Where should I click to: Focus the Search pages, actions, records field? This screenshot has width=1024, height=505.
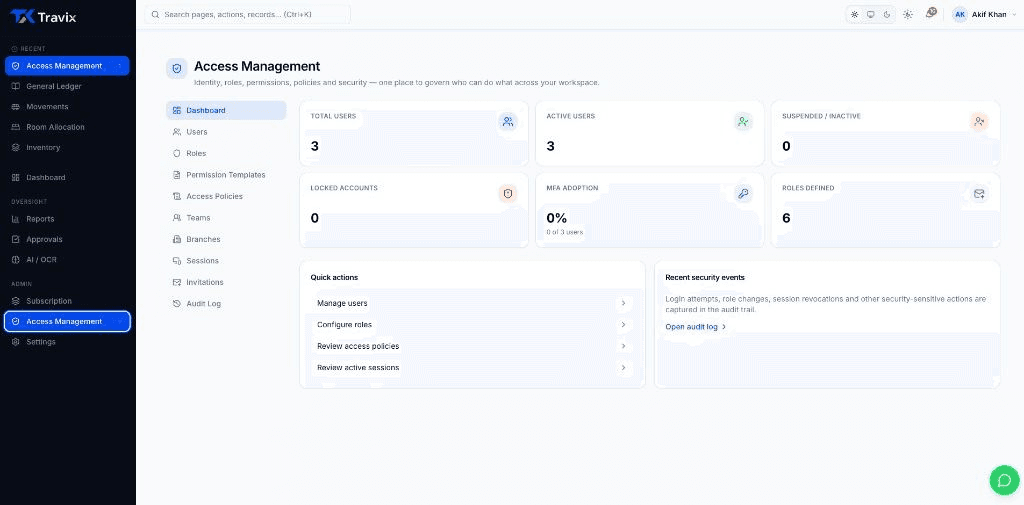248,14
